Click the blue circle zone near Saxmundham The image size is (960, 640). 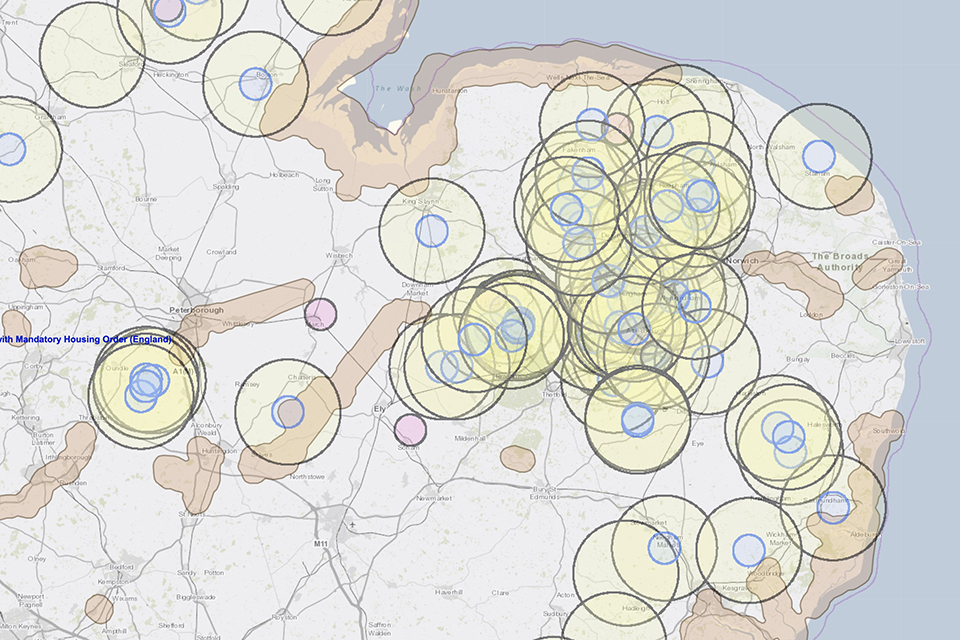point(832,508)
